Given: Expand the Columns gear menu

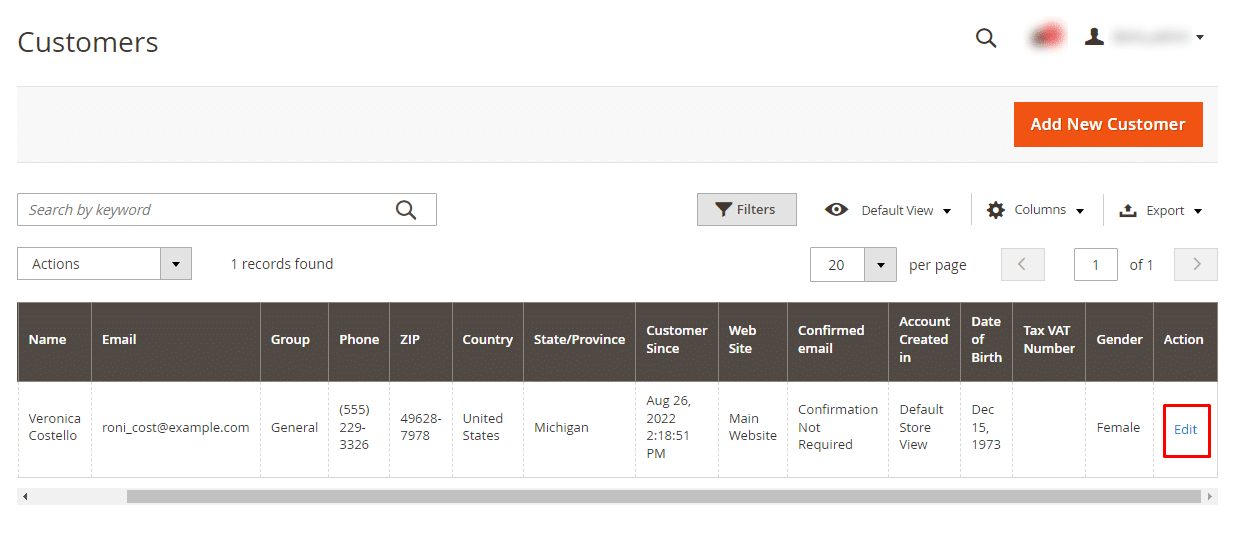Looking at the screenshot, I should (x=1035, y=210).
